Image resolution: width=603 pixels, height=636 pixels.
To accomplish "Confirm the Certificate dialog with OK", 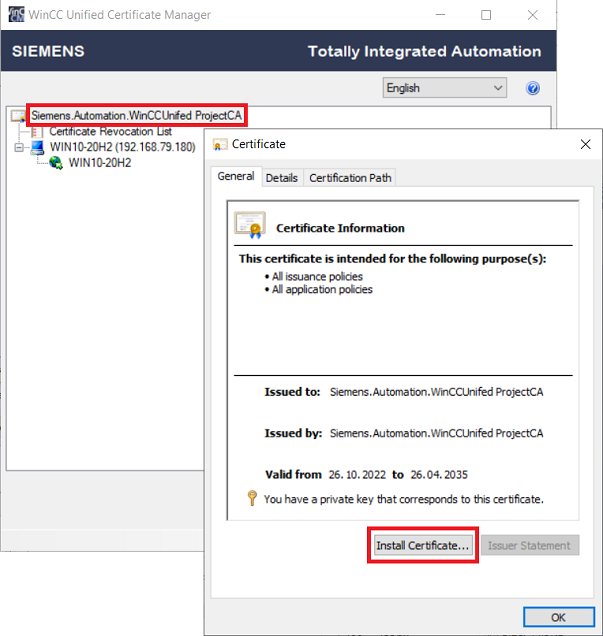I will click(x=558, y=617).
